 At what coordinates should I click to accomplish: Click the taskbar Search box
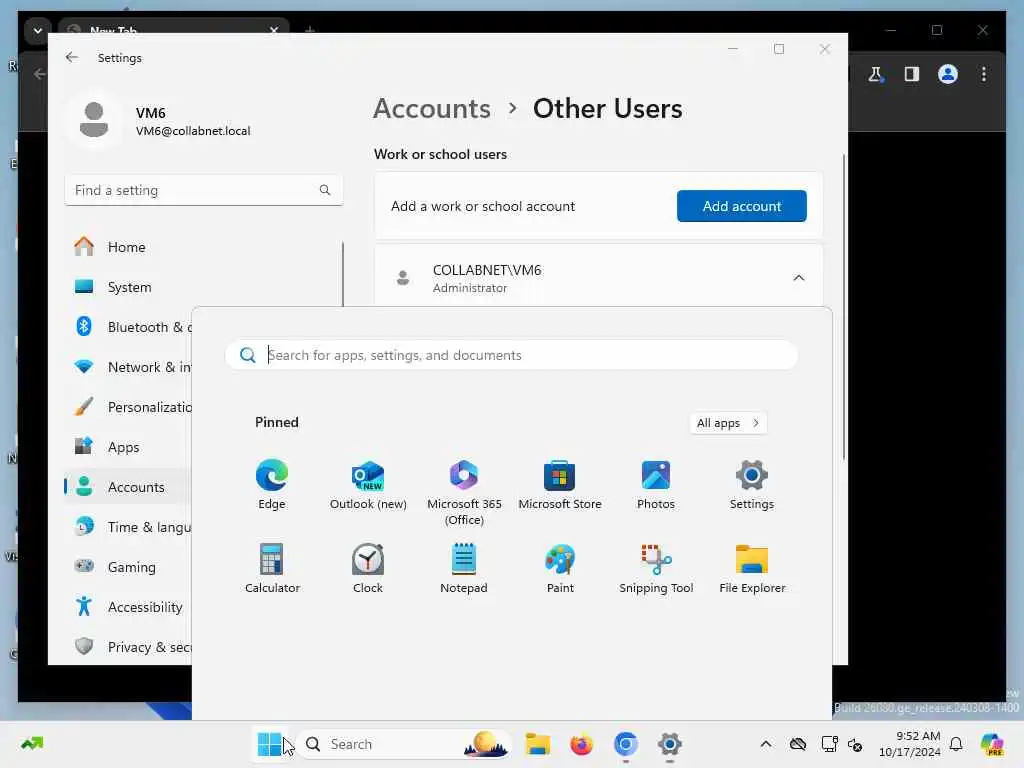(x=405, y=744)
